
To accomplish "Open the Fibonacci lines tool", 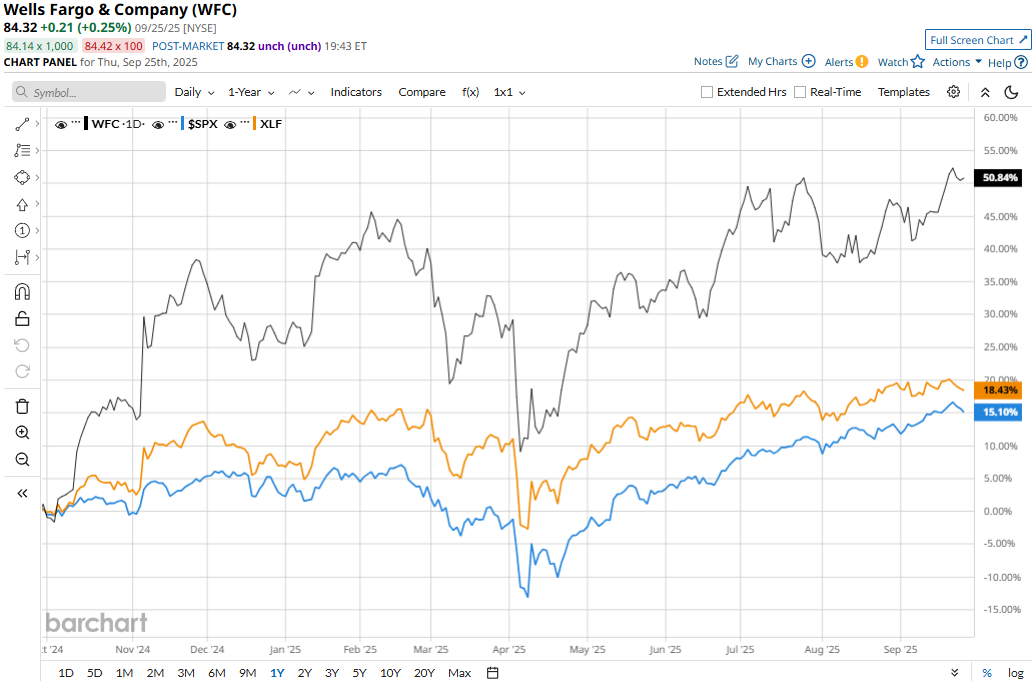I will pos(22,151).
